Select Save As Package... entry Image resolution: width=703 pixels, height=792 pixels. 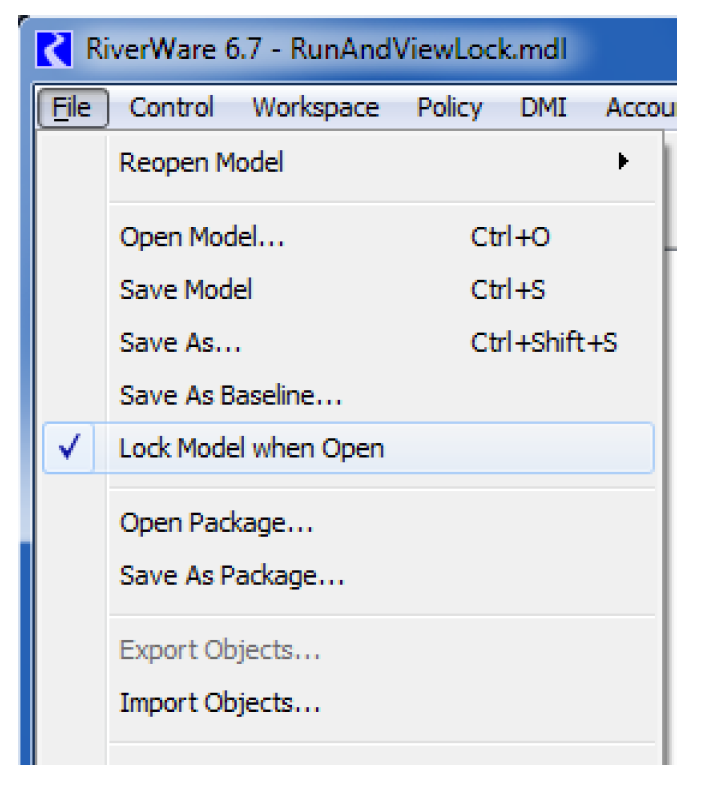tap(232, 576)
